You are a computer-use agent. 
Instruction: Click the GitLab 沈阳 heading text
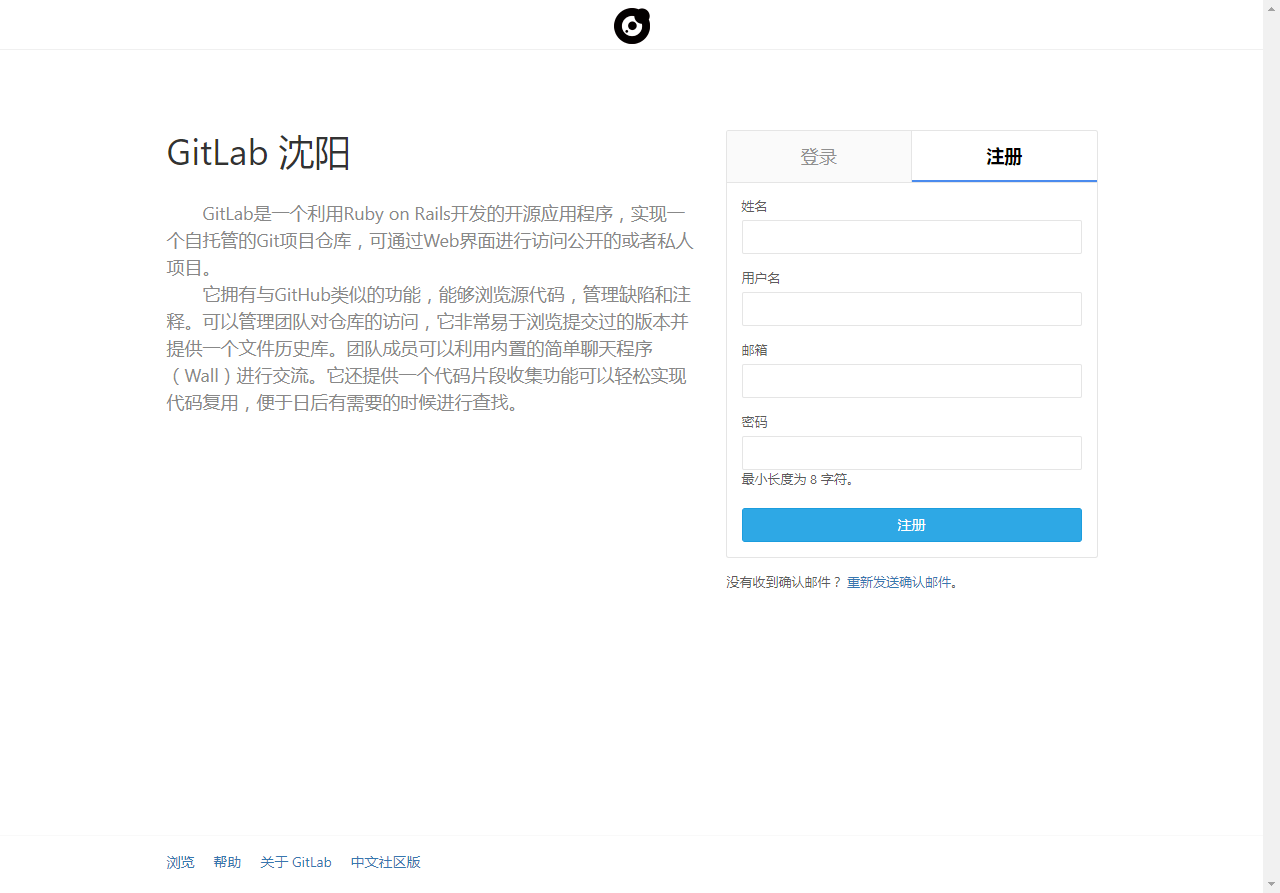[x=259, y=153]
